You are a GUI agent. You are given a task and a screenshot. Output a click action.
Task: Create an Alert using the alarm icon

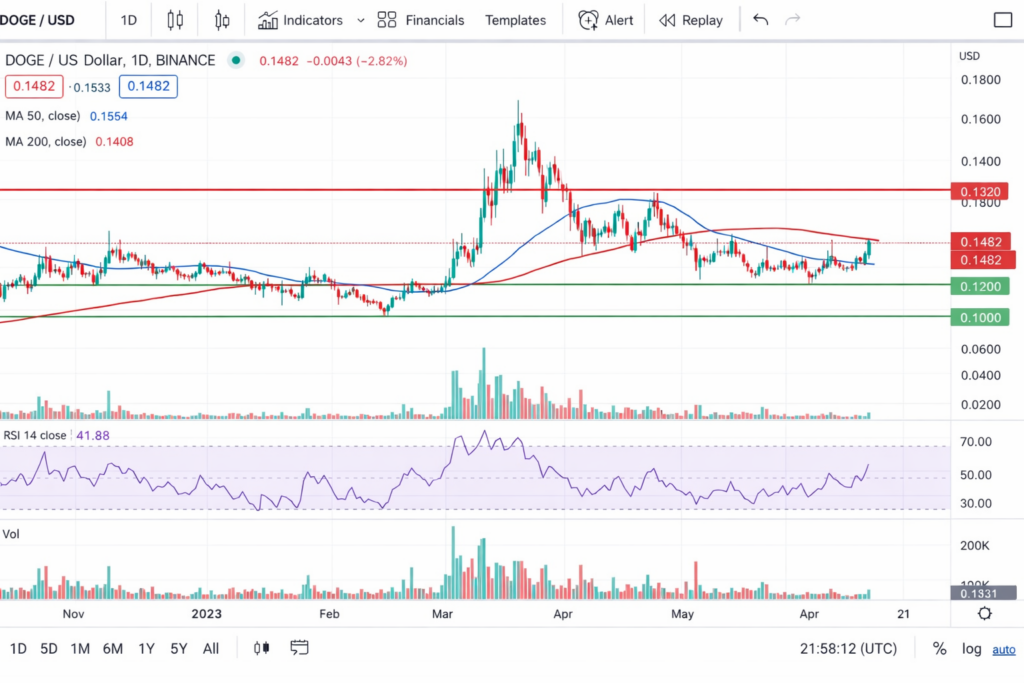tap(589, 19)
